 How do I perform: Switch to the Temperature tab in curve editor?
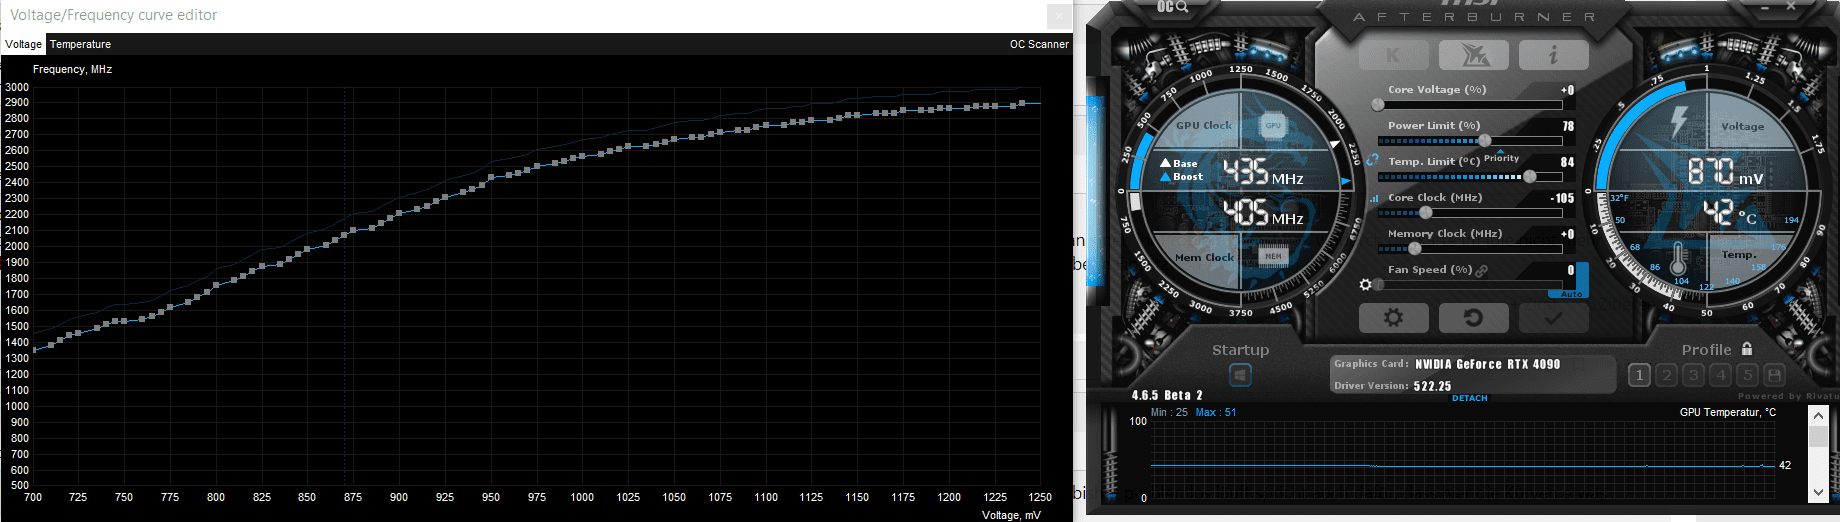pos(80,44)
